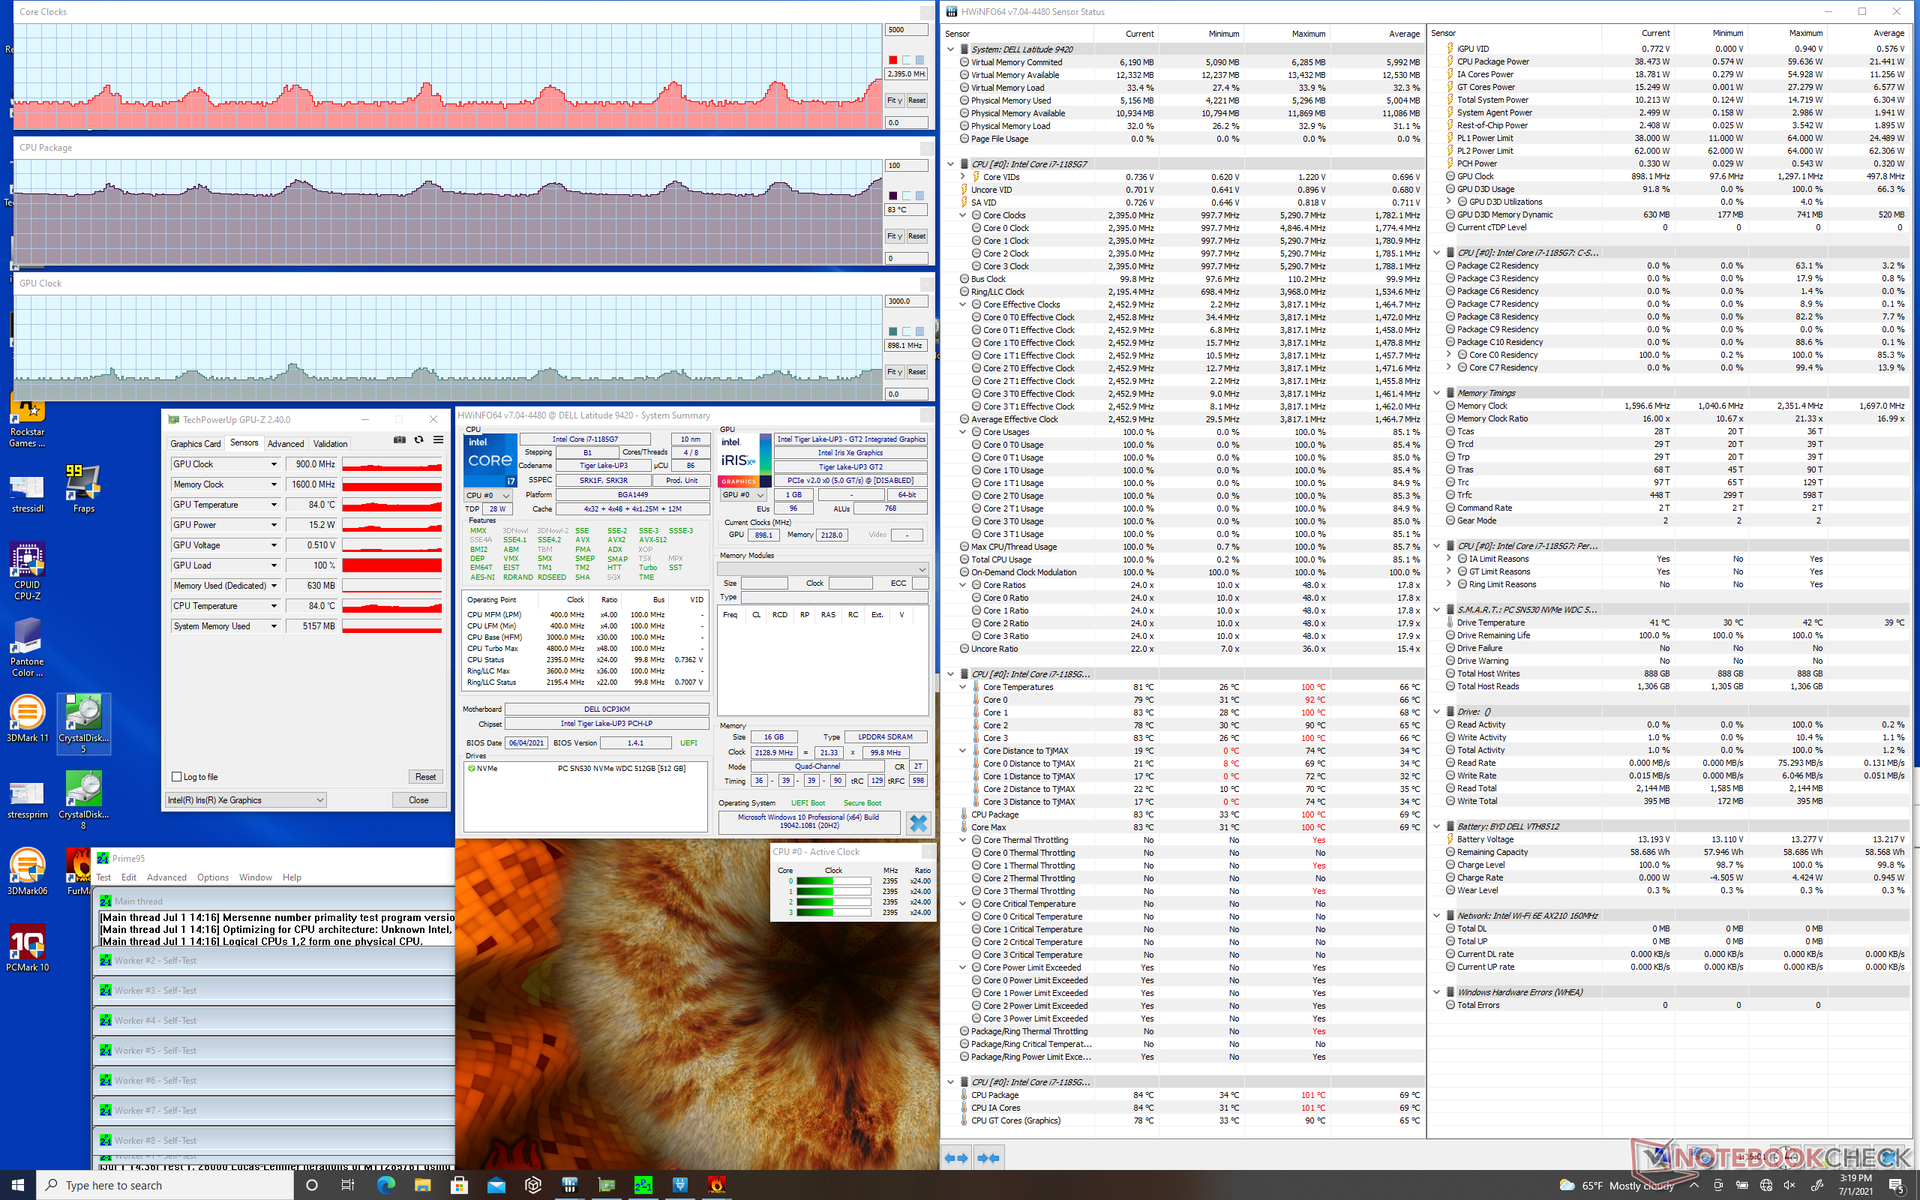Open the Prime95 Advanced menu
The image size is (1920, 1200).
(x=166, y=878)
